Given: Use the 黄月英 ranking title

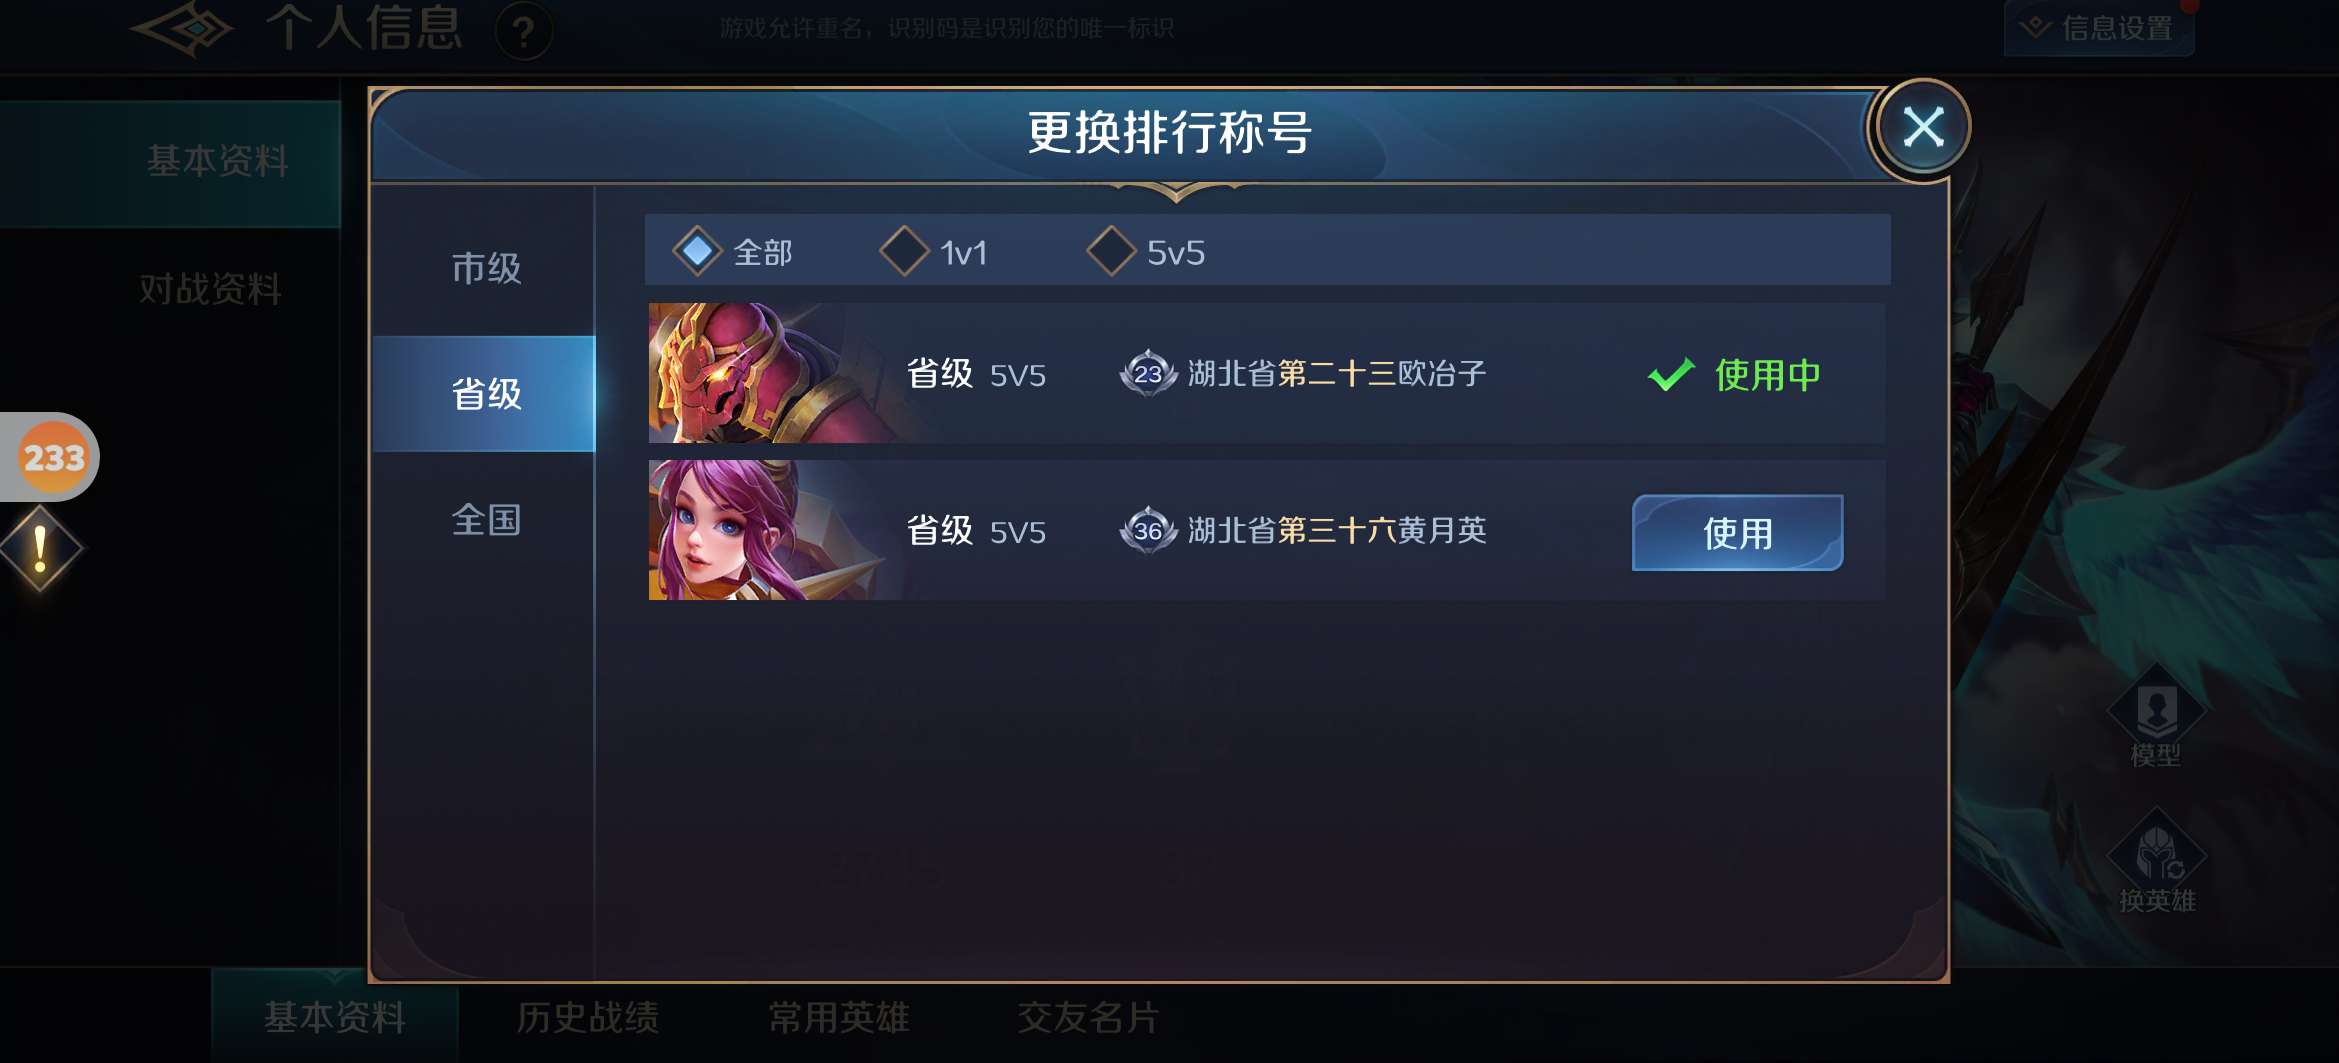Looking at the screenshot, I should (1737, 532).
